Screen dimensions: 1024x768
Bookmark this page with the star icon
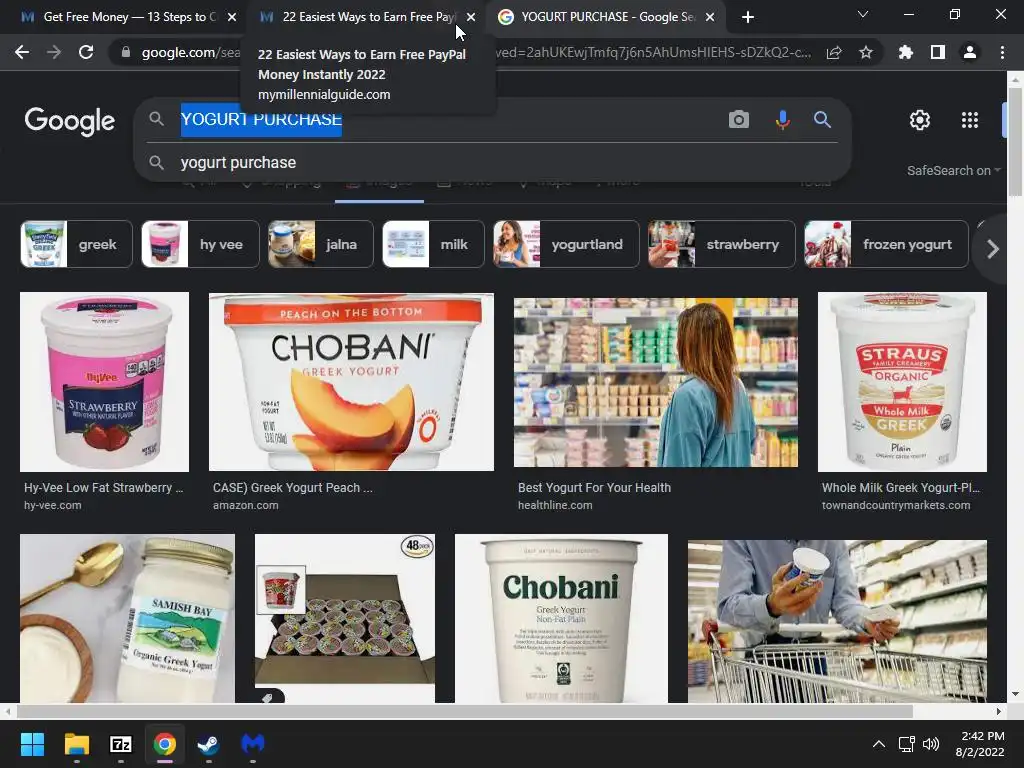tap(866, 52)
